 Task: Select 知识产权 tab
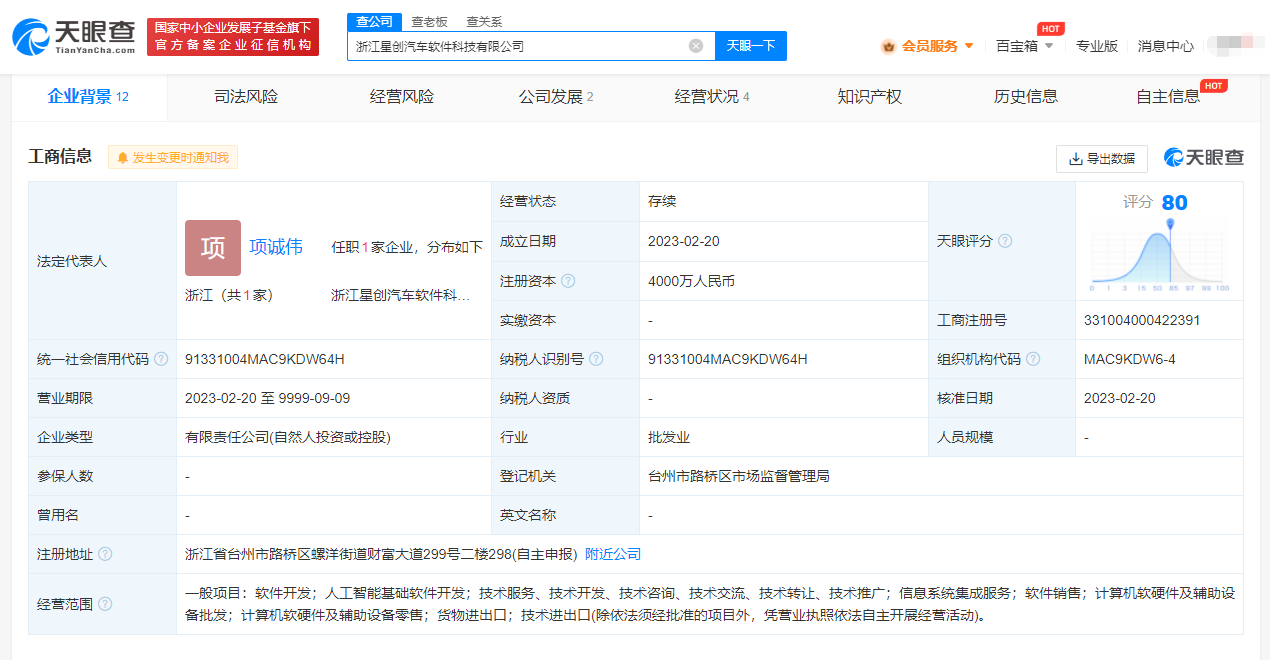click(870, 97)
